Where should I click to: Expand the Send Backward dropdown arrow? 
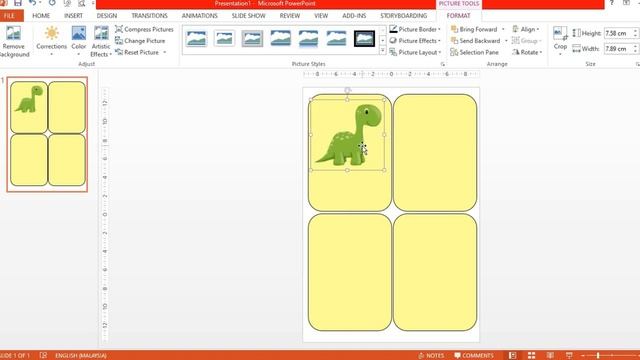[x=506, y=41]
